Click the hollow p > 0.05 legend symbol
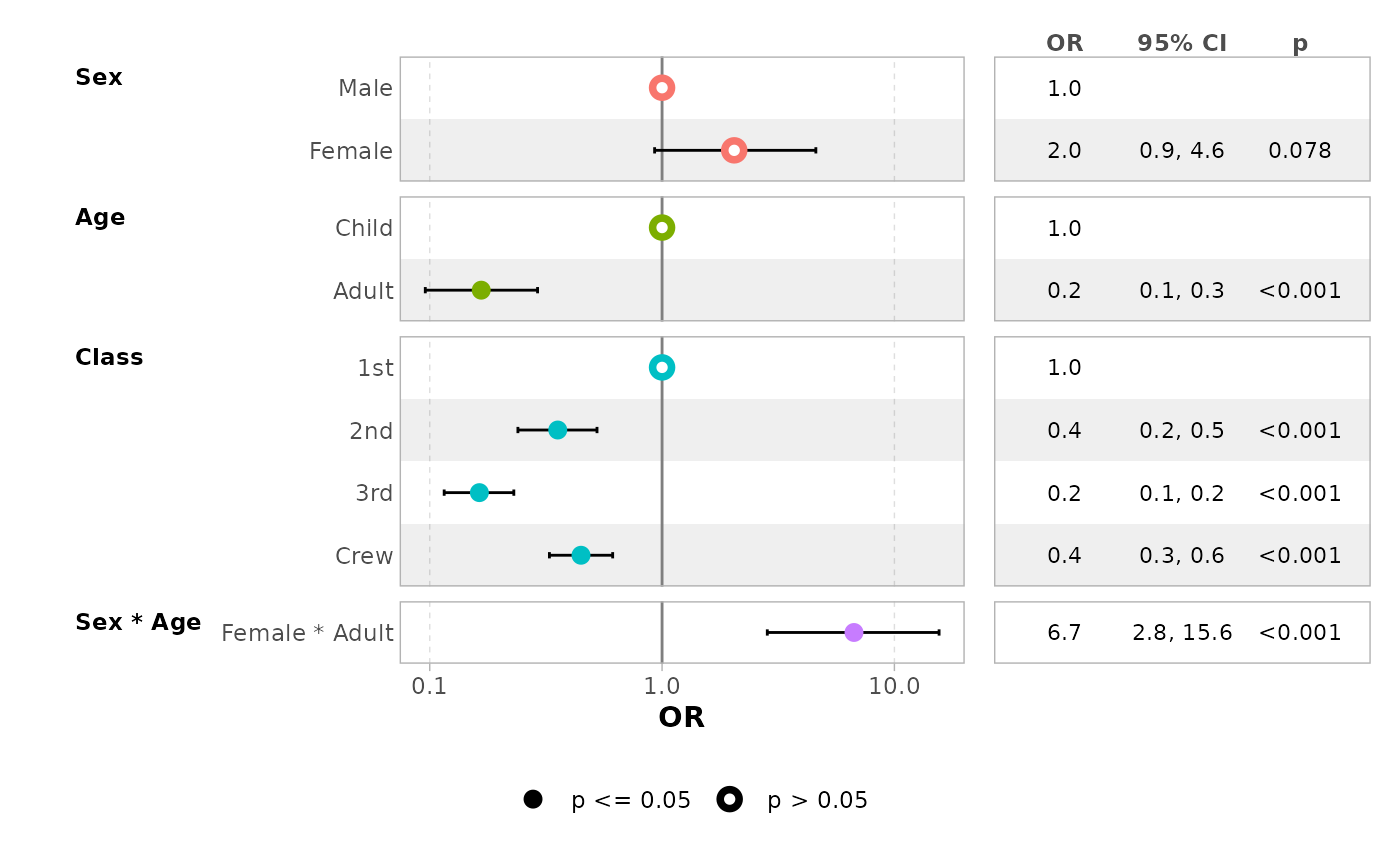This screenshot has width=1400, height=866. point(730,799)
